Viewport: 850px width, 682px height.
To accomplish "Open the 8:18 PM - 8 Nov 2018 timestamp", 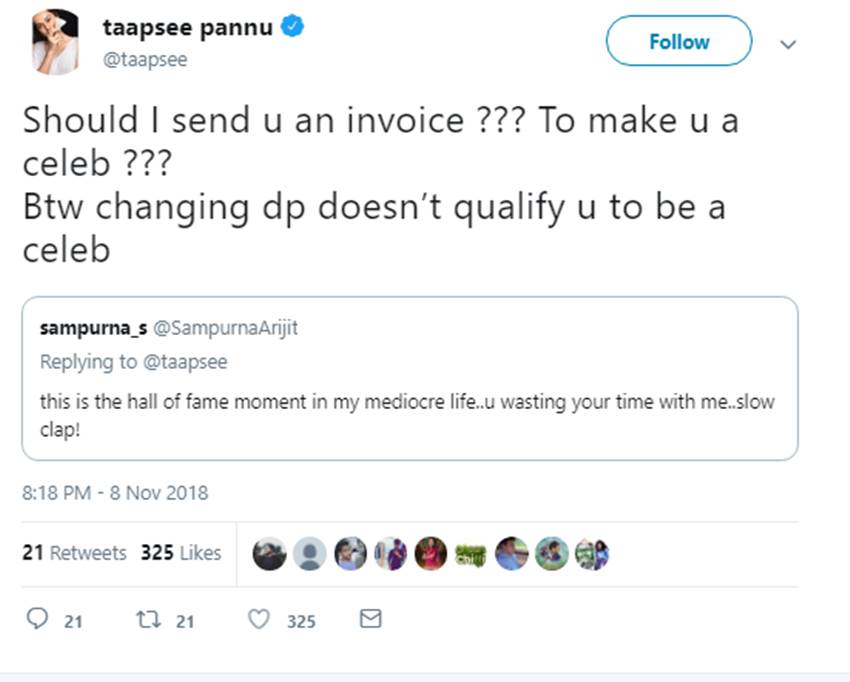I will pos(115,493).
